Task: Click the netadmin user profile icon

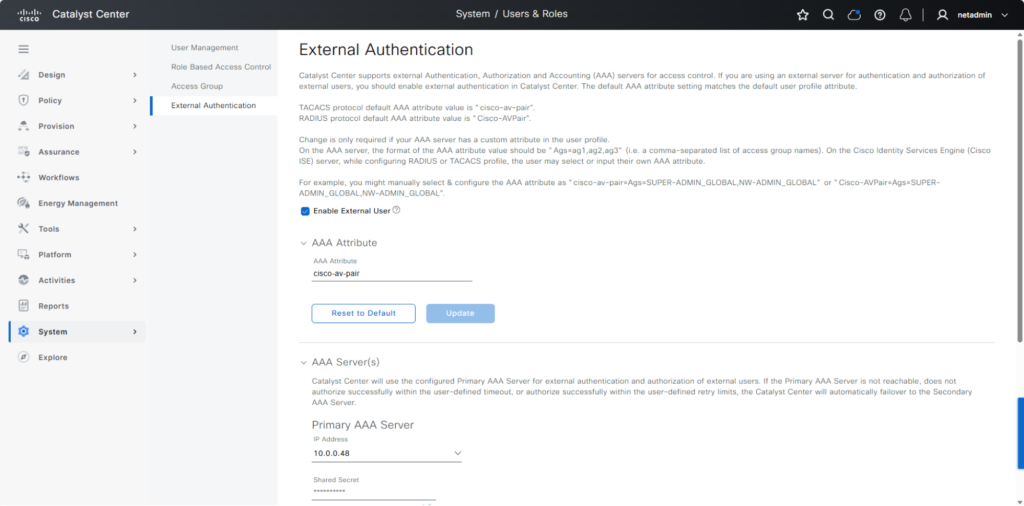Action: [942, 15]
